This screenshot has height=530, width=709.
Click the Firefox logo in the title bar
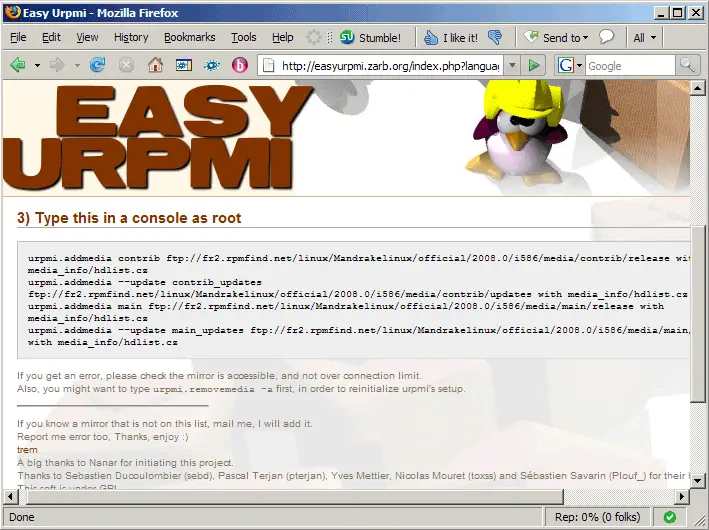click(x=13, y=12)
